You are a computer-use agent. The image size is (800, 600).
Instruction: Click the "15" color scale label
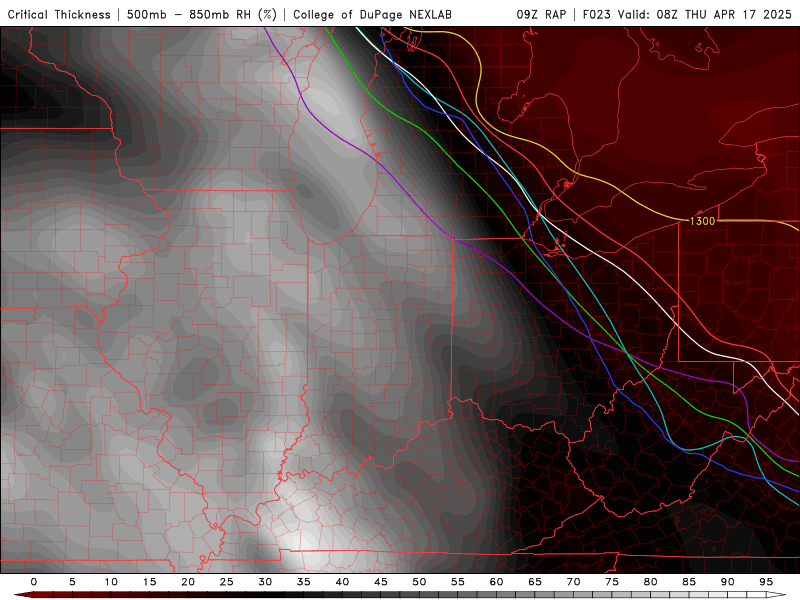click(149, 582)
